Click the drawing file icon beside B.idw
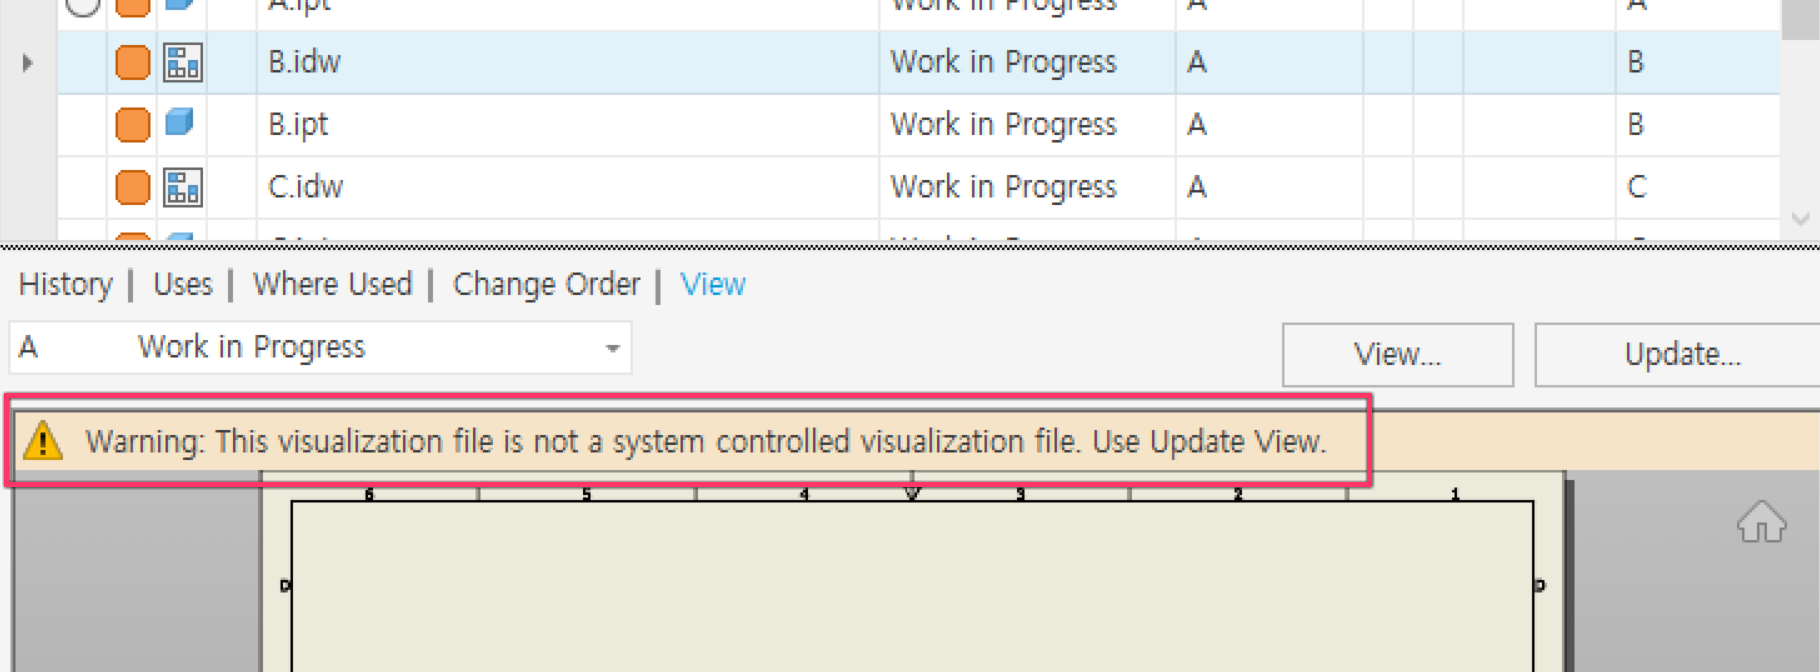Viewport: 1820px width, 672px height. [x=183, y=62]
